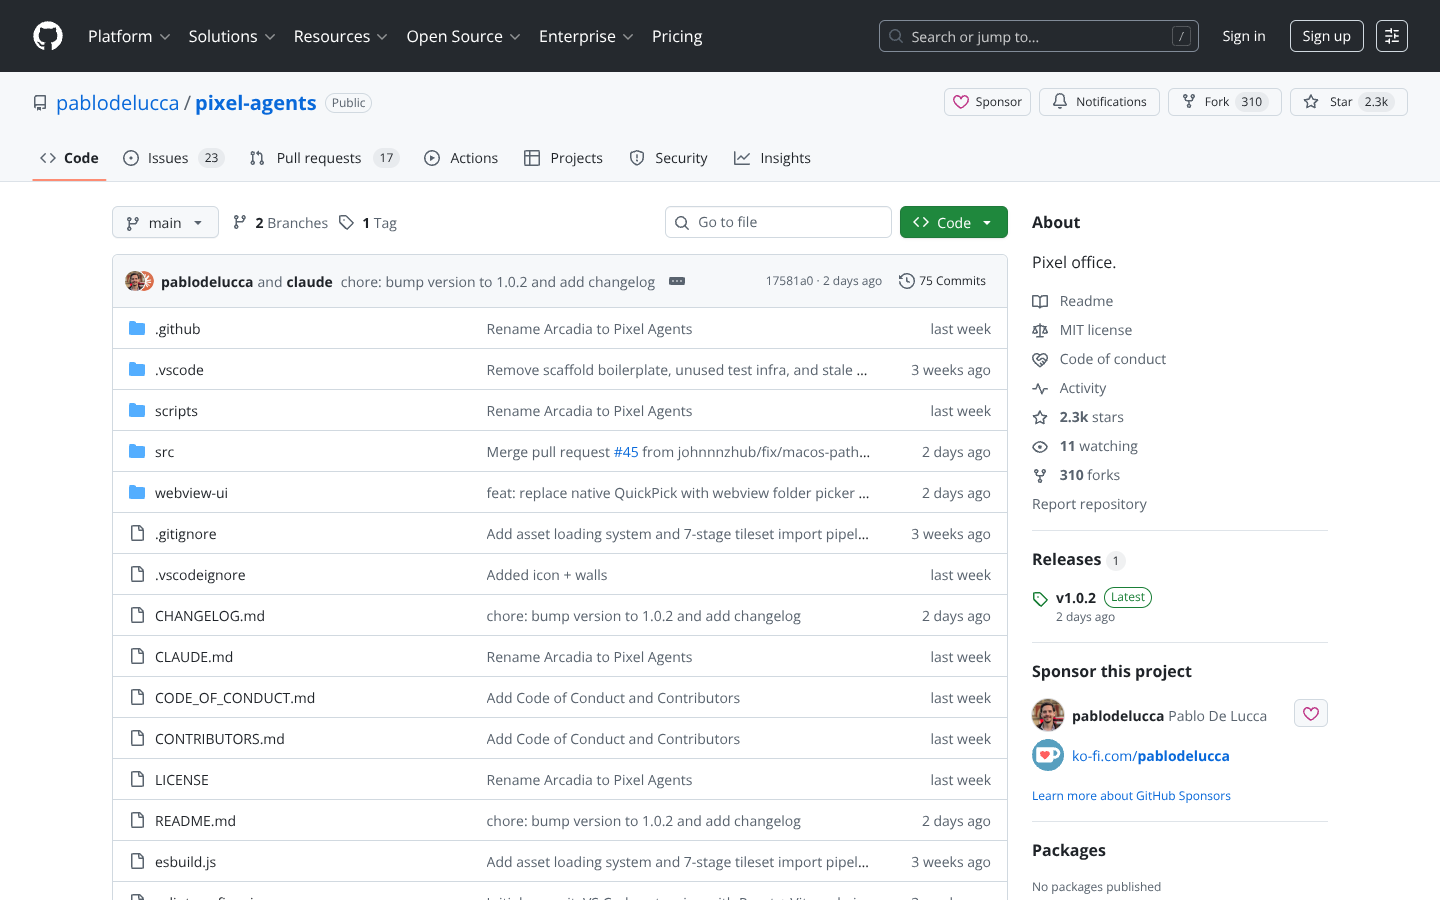Click the heart icon beside pablodelucca sponsor
The width and height of the screenshot is (1440, 900).
(x=1310, y=713)
